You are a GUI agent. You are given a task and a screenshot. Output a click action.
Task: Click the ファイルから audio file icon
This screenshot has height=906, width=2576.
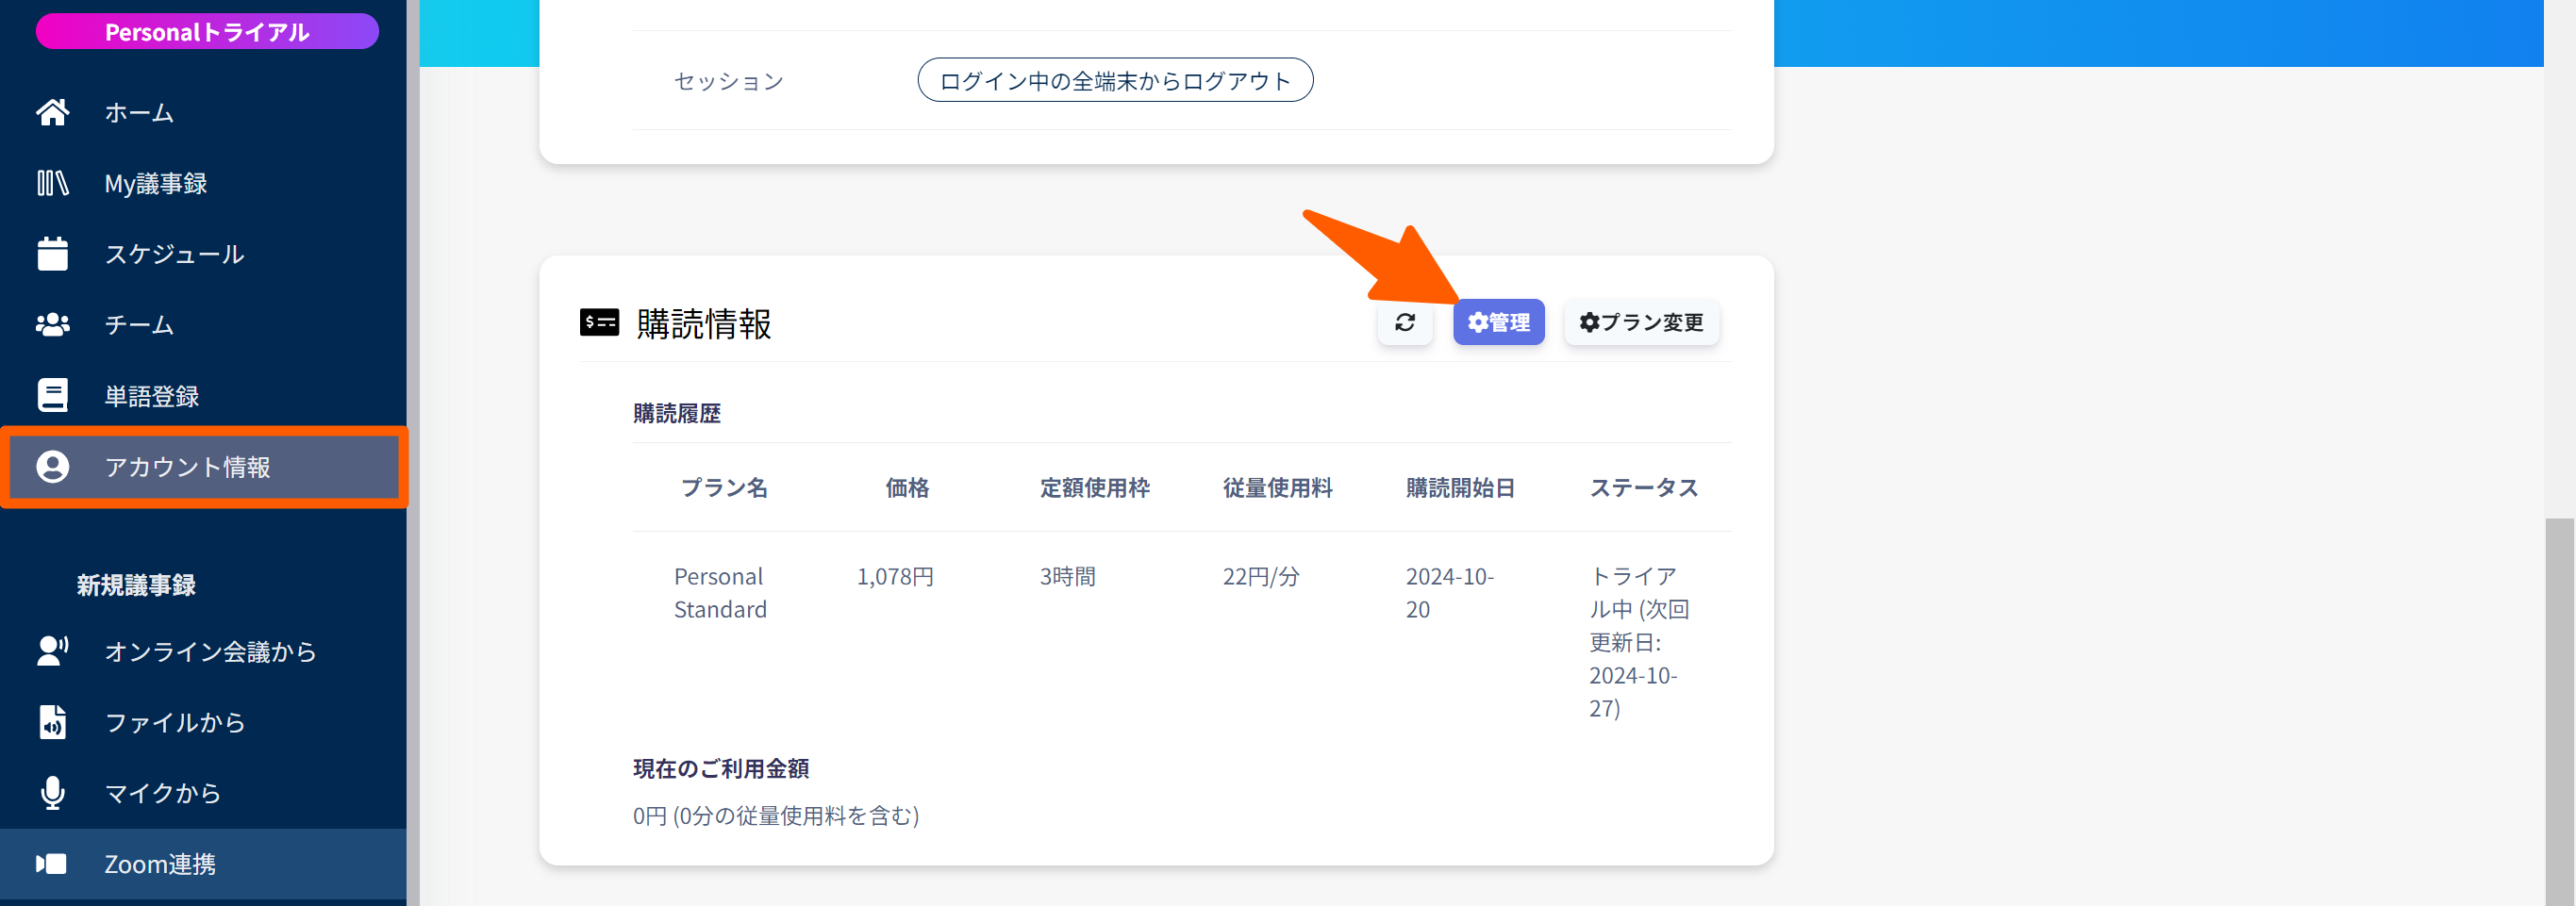click(52, 722)
